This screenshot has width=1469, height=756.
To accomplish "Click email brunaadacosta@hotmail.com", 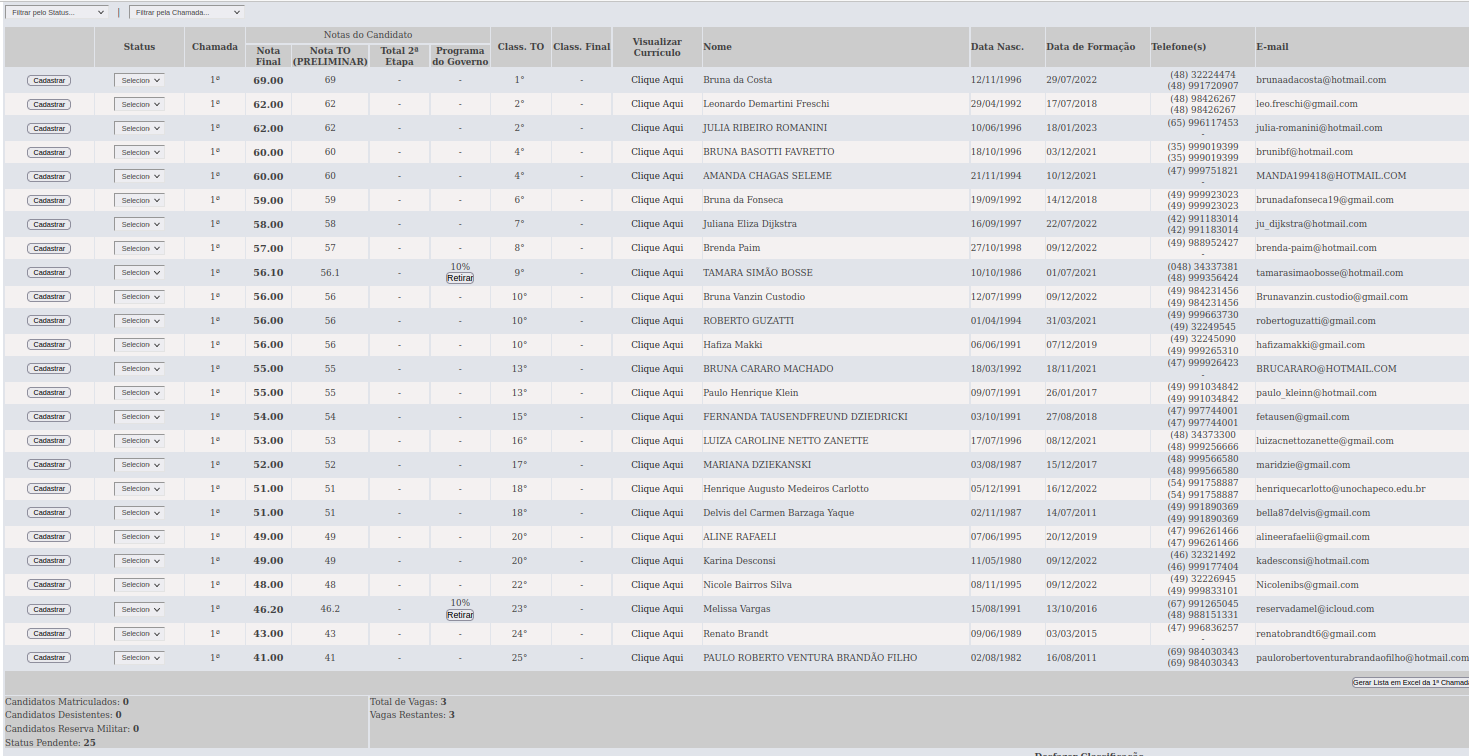I will click(1321, 80).
